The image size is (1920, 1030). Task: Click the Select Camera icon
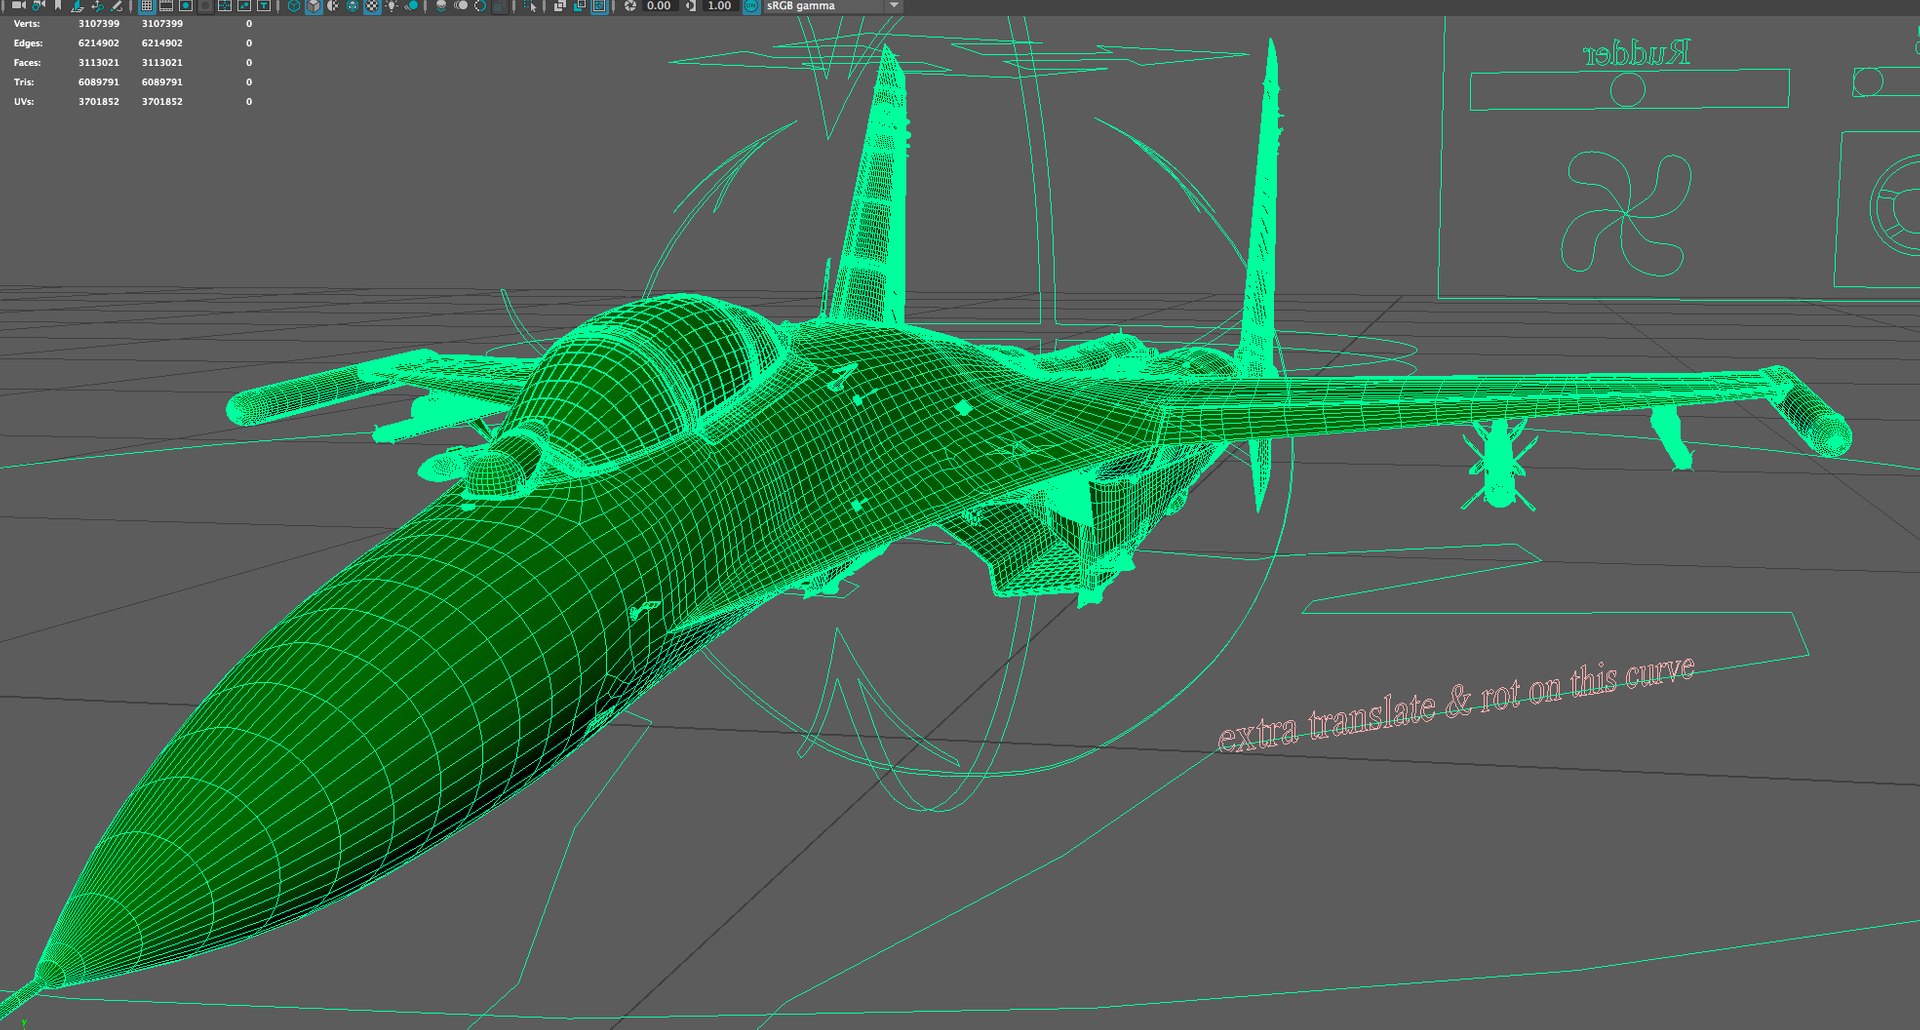pos(19,6)
